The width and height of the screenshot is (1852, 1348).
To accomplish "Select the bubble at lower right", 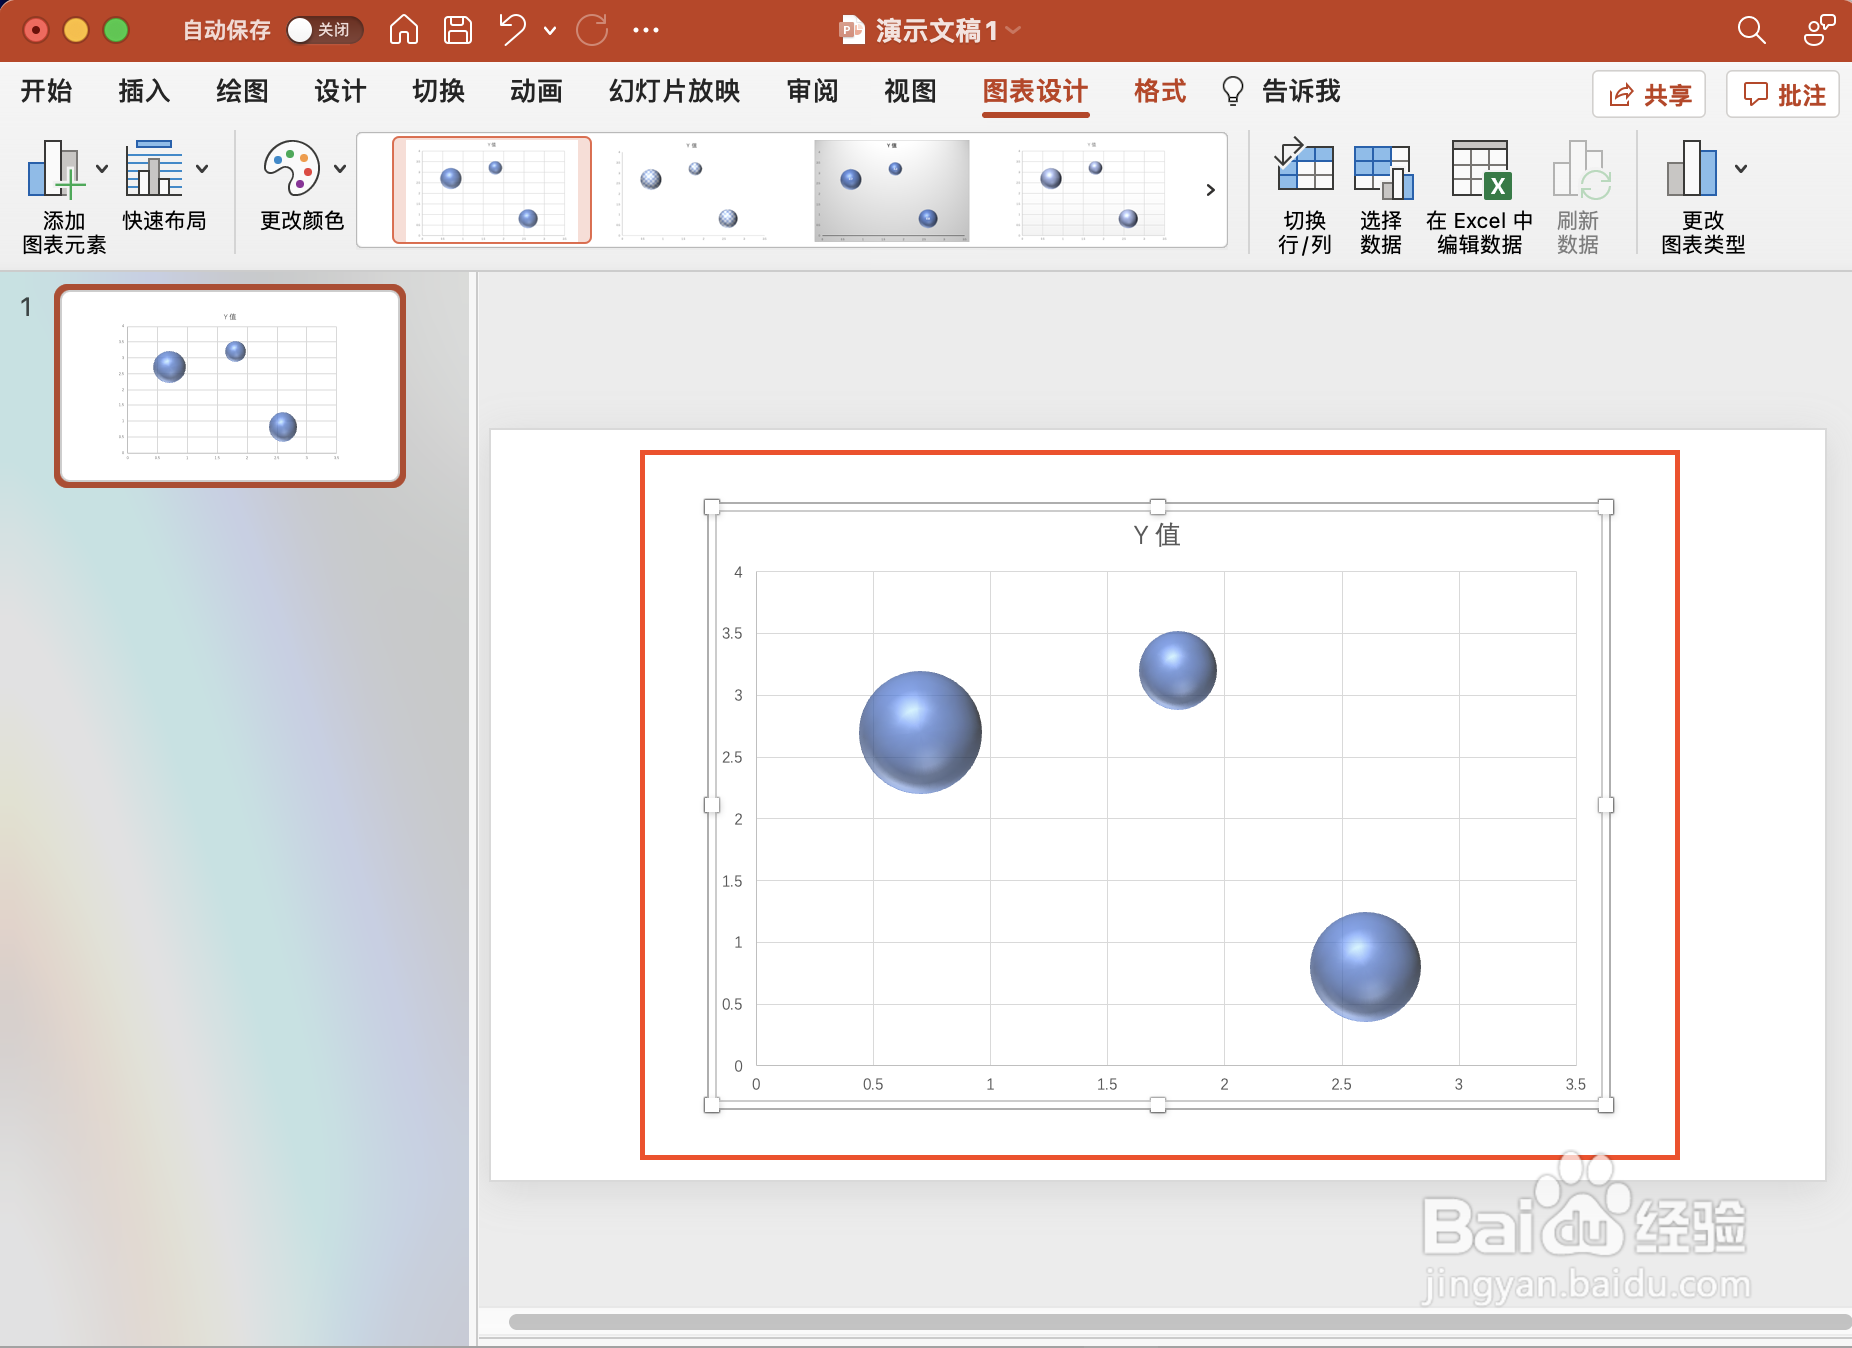I will [x=1365, y=967].
